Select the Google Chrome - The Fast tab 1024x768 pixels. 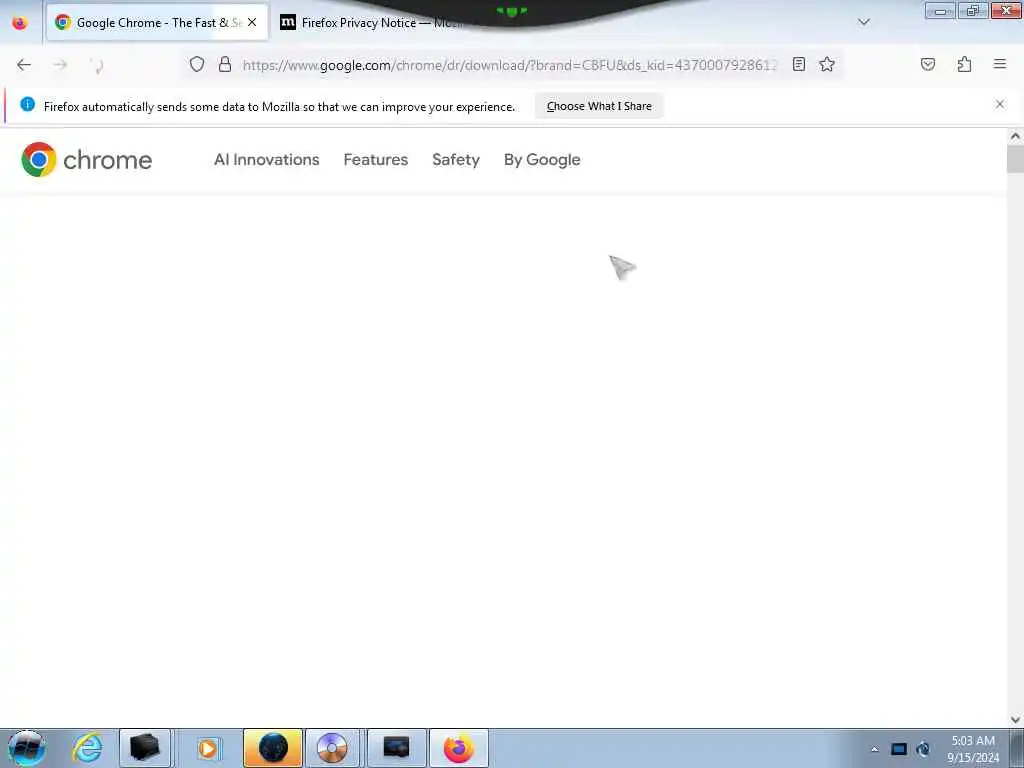(157, 22)
